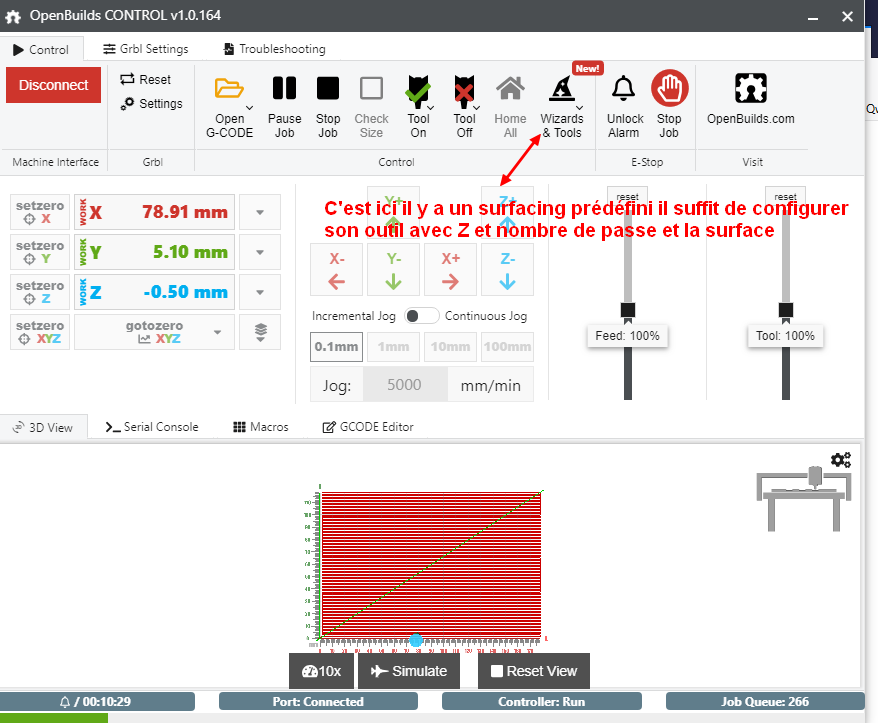Screen dimensions: 878x723
Task: Set zero for all XYZ axes
Action: coord(40,332)
